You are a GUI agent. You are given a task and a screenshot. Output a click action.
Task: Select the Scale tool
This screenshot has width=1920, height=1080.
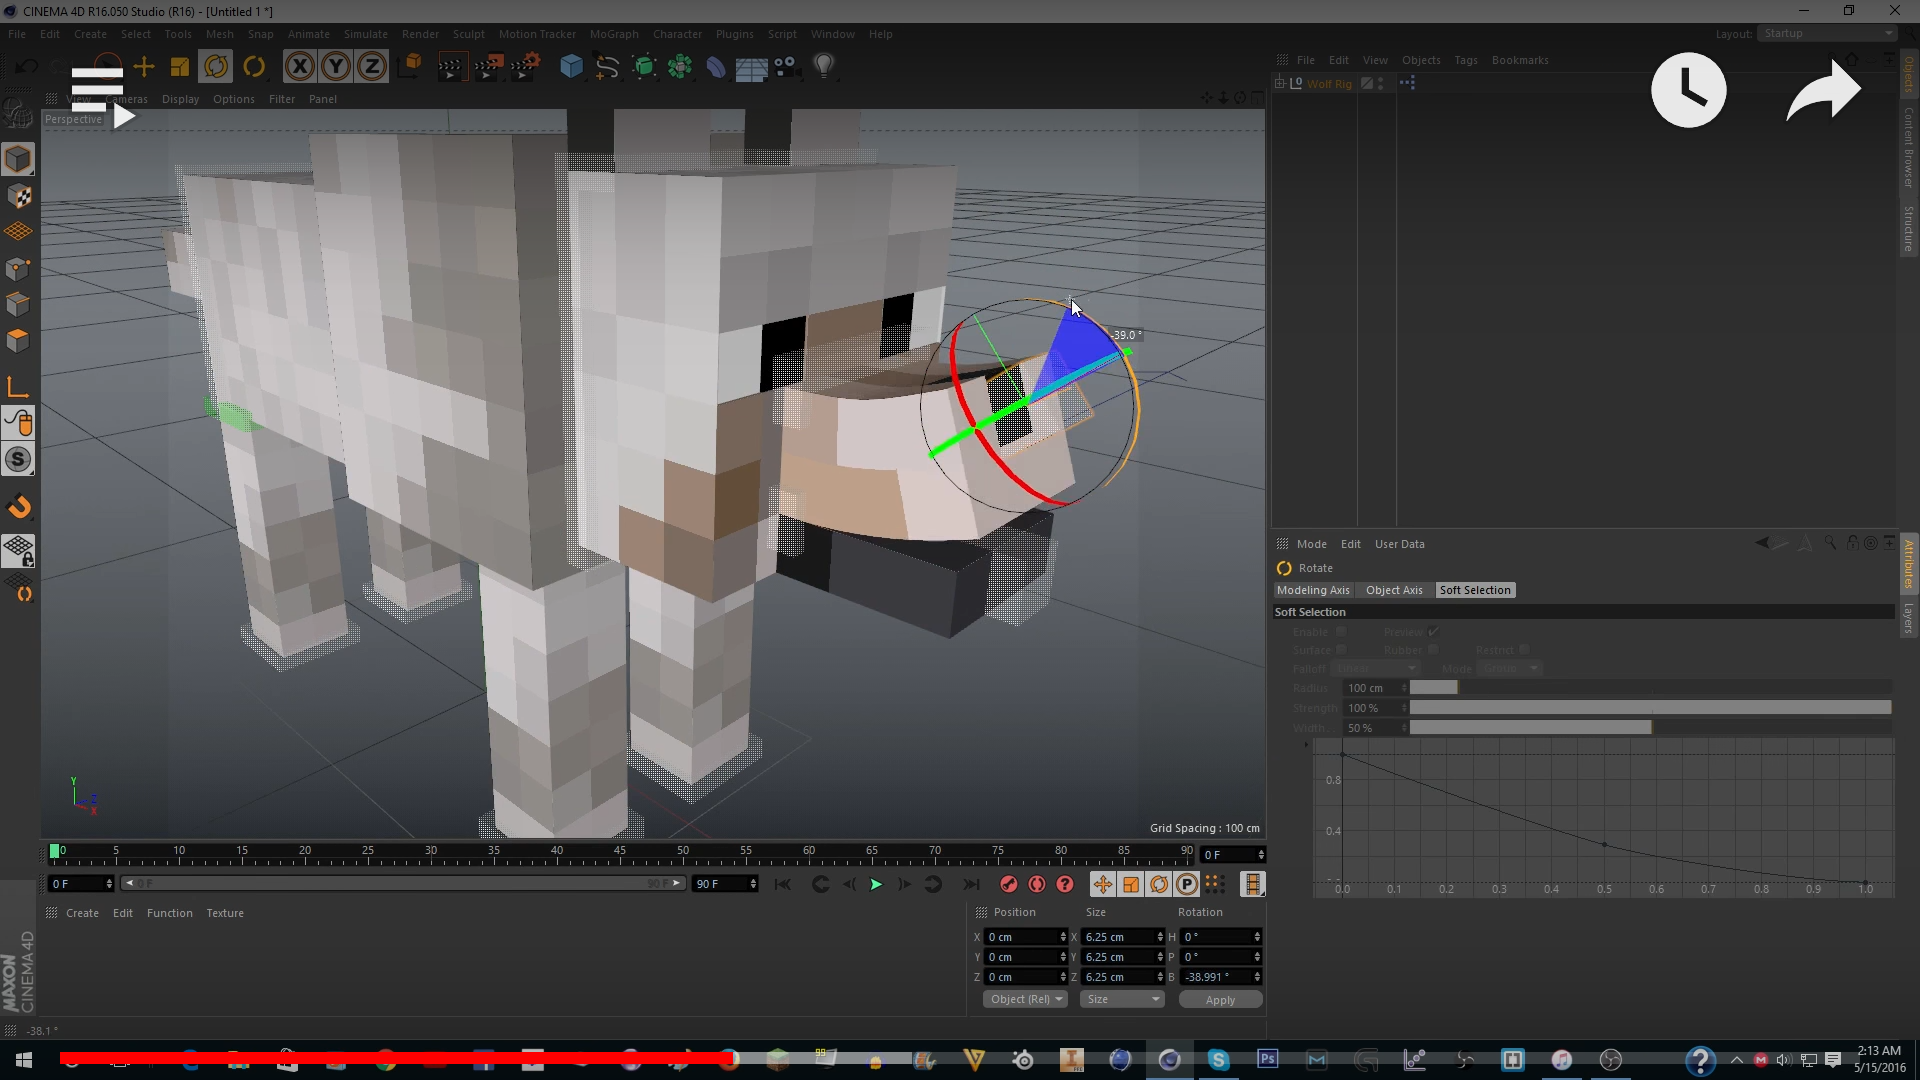(180, 67)
